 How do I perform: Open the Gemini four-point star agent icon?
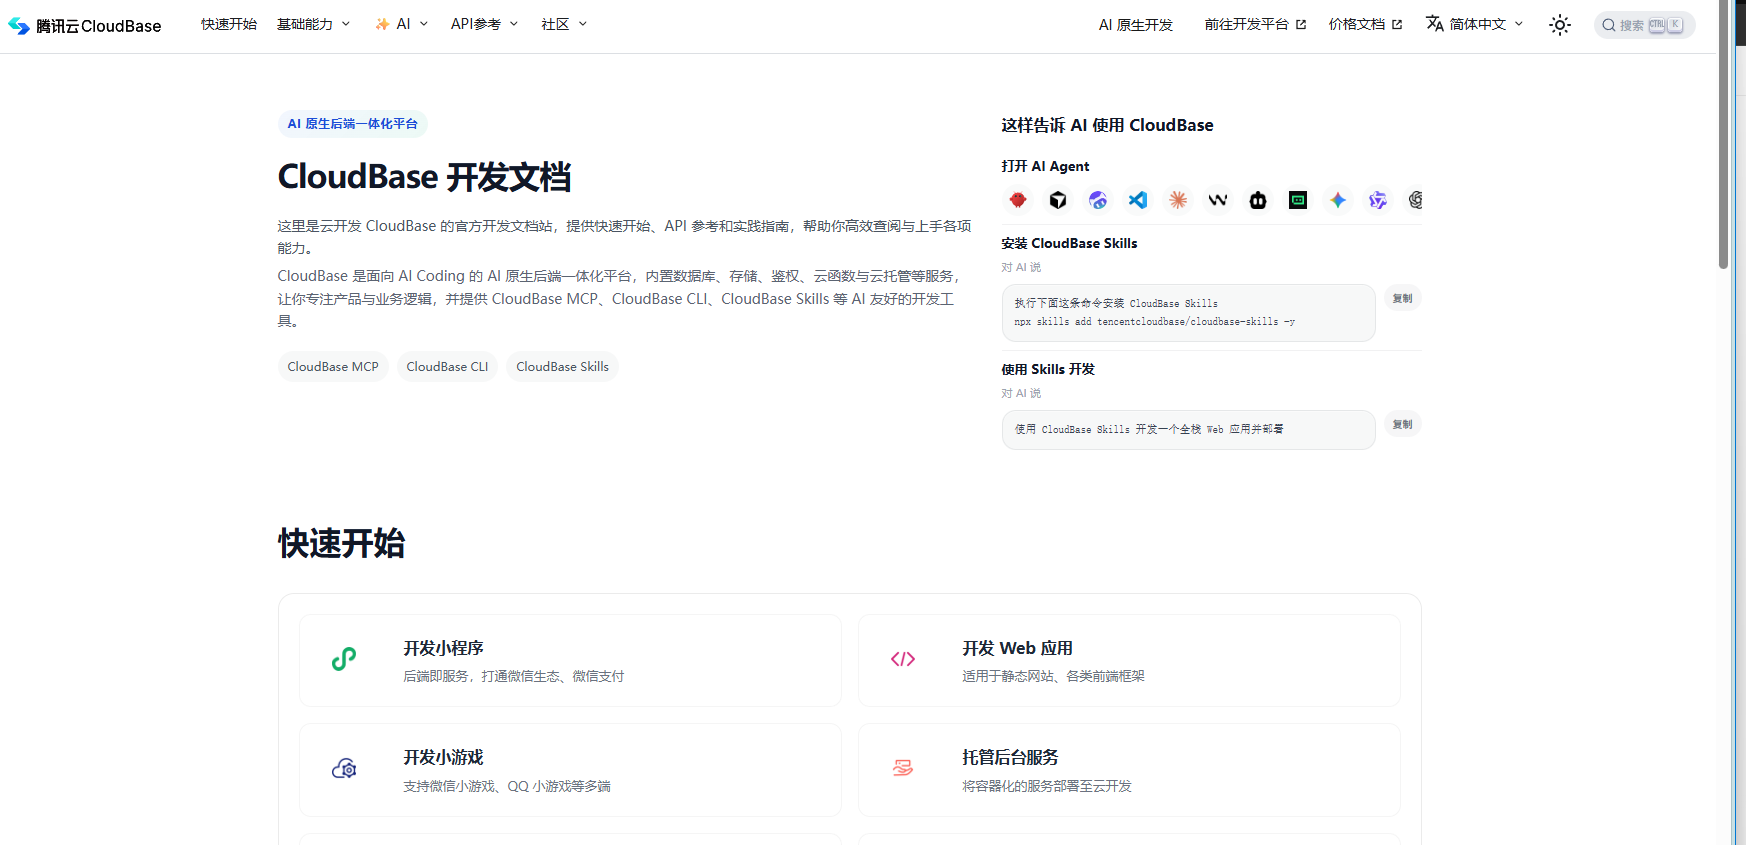point(1338,200)
